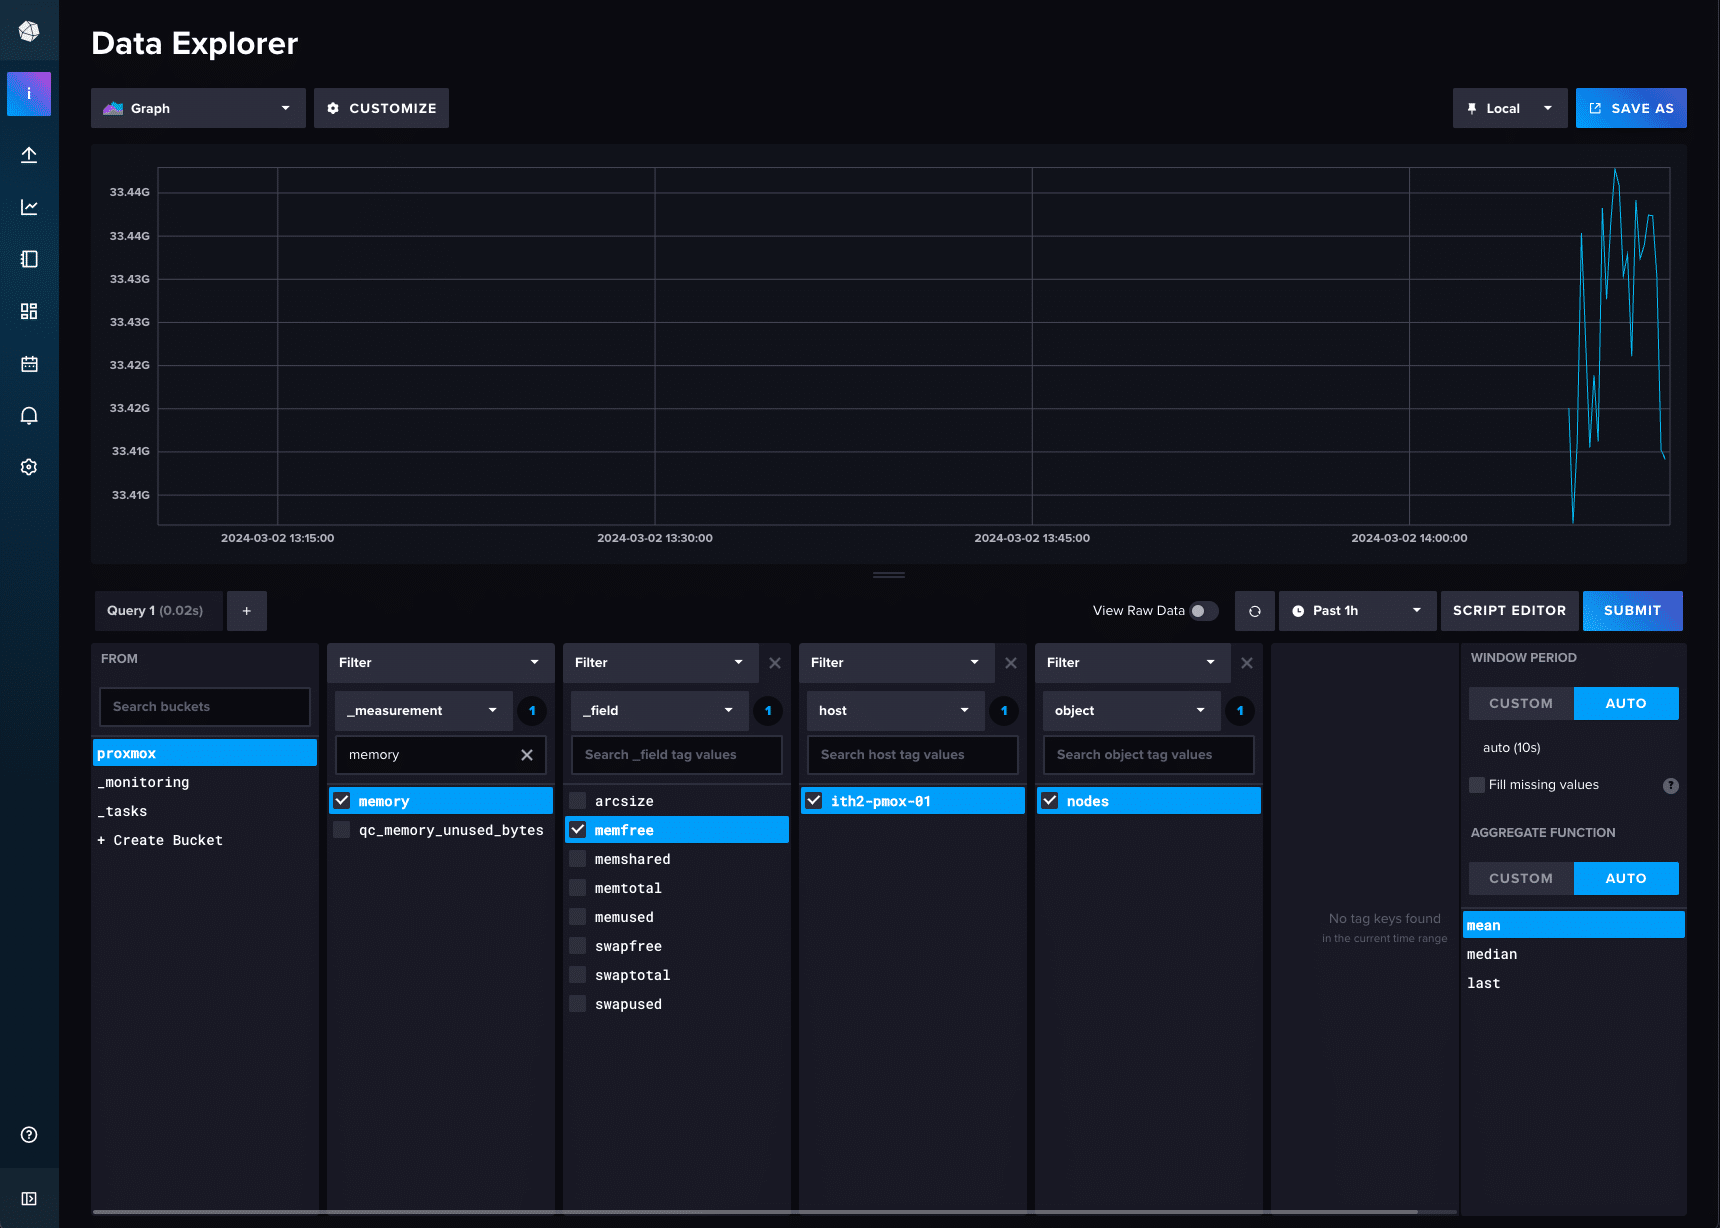Select median as the aggregate function

tap(1492, 954)
